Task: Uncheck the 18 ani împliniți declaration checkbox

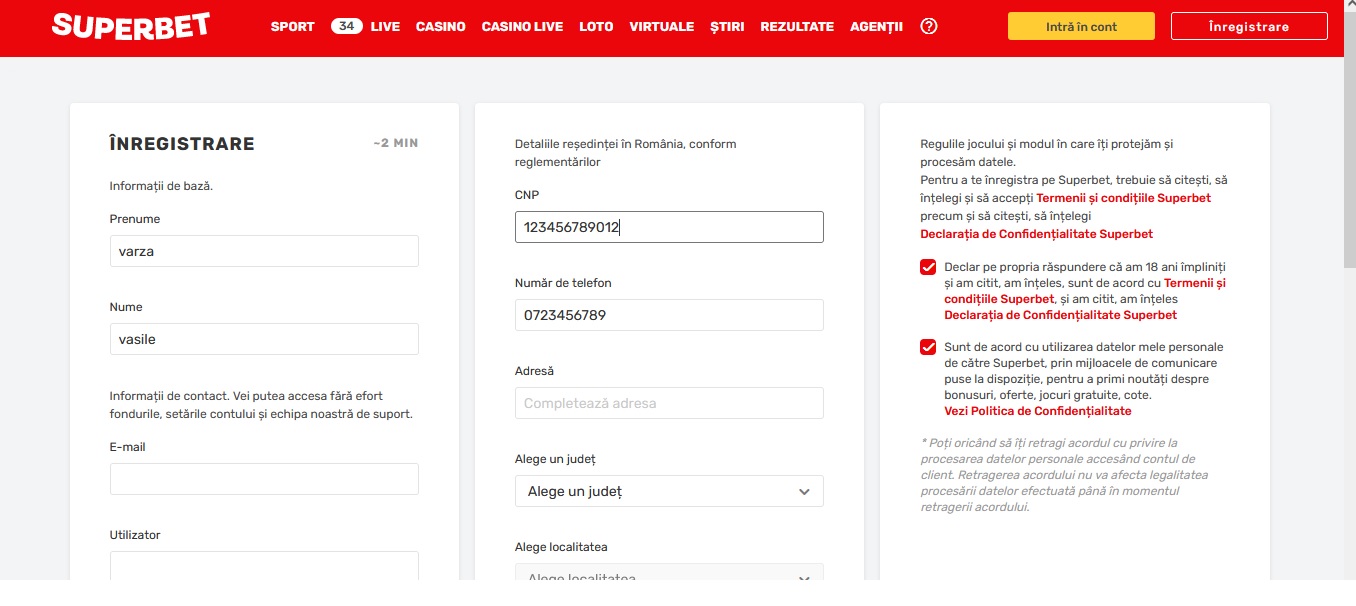Action: pos(928,267)
